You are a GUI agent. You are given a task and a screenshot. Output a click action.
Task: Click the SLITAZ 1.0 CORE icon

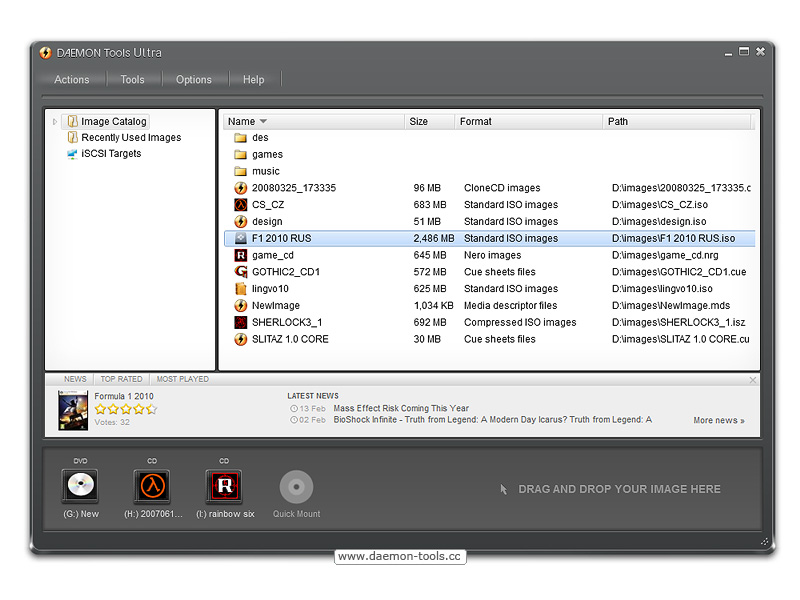[x=240, y=339]
